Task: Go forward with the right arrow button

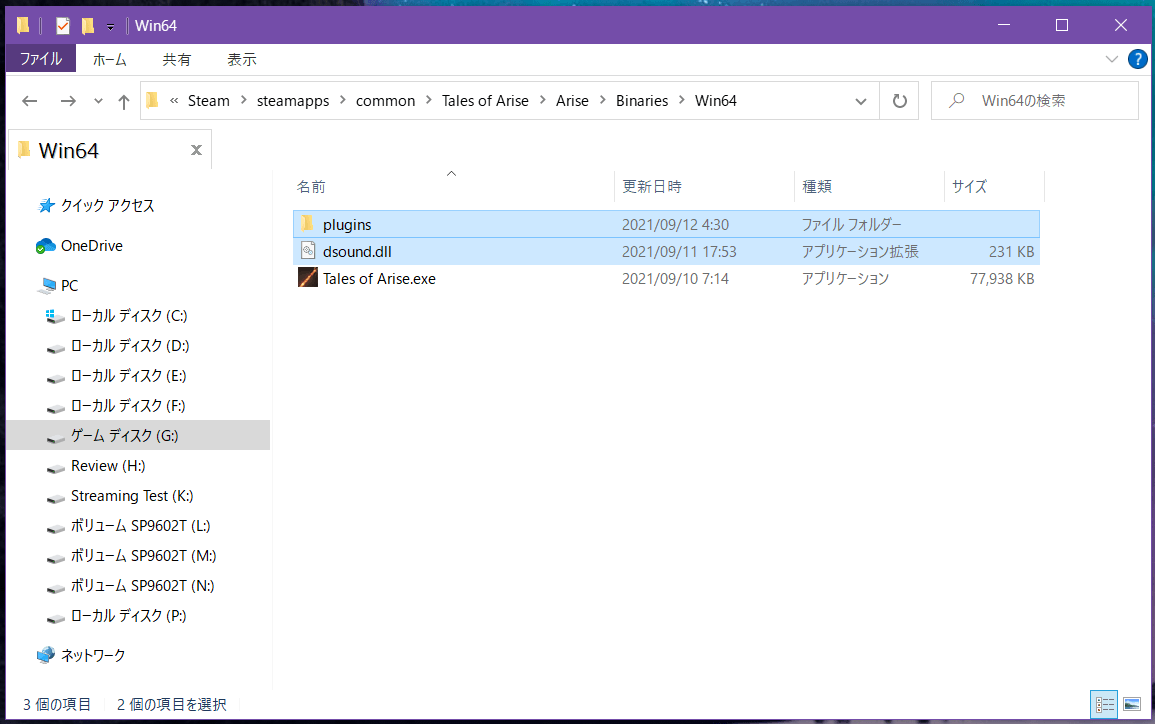Action: pos(68,101)
